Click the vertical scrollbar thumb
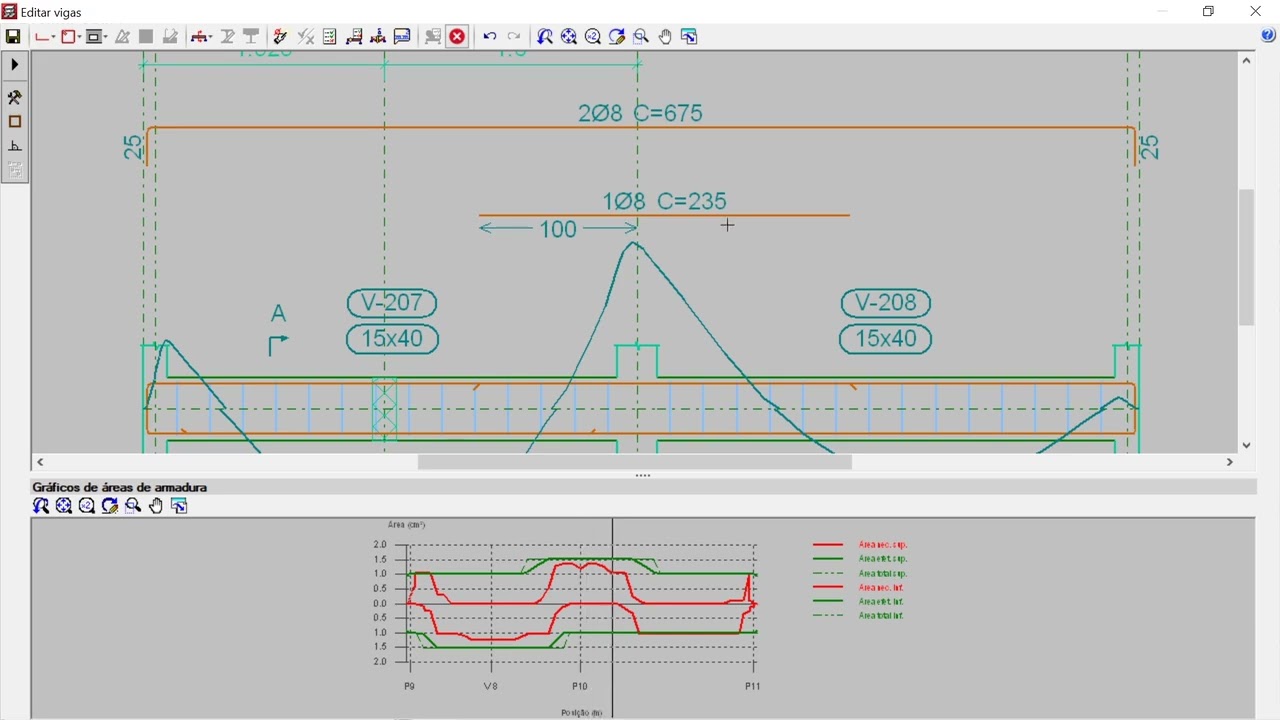The width and height of the screenshot is (1280, 720). (x=1247, y=257)
